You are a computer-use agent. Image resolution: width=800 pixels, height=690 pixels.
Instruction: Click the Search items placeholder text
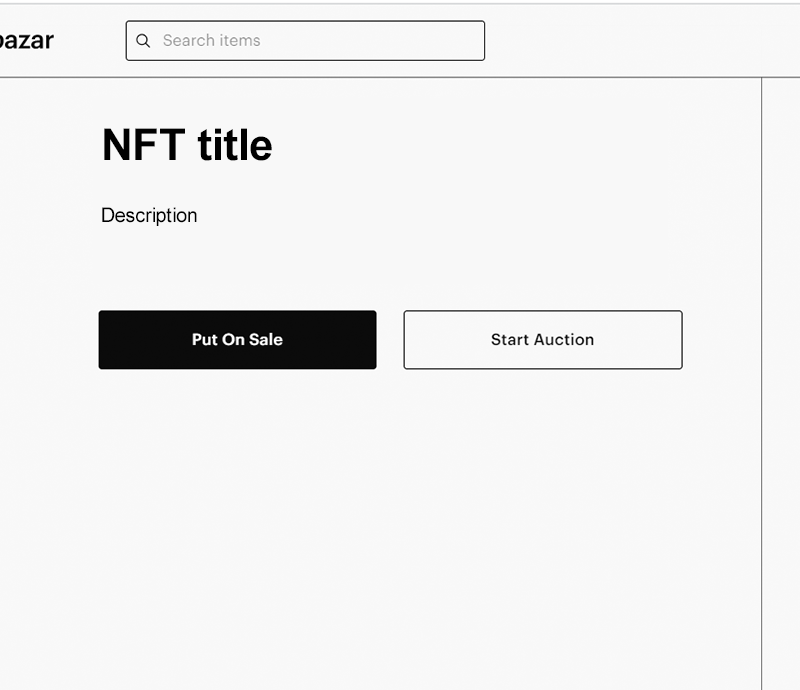pos(211,40)
